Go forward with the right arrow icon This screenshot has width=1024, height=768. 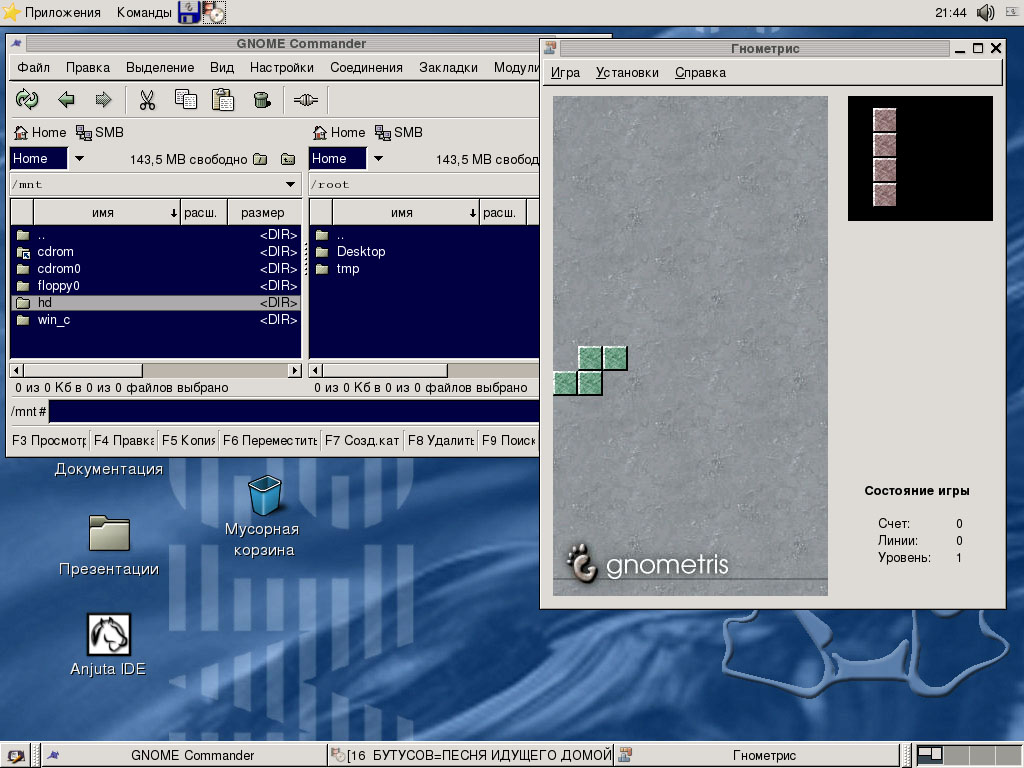click(x=103, y=99)
